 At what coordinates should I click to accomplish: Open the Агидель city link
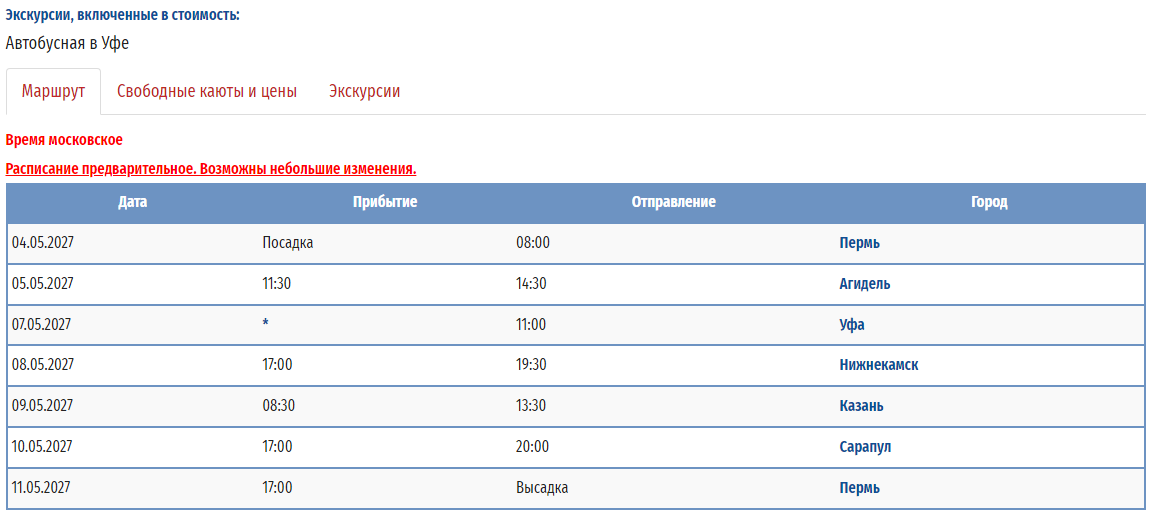pos(865,284)
